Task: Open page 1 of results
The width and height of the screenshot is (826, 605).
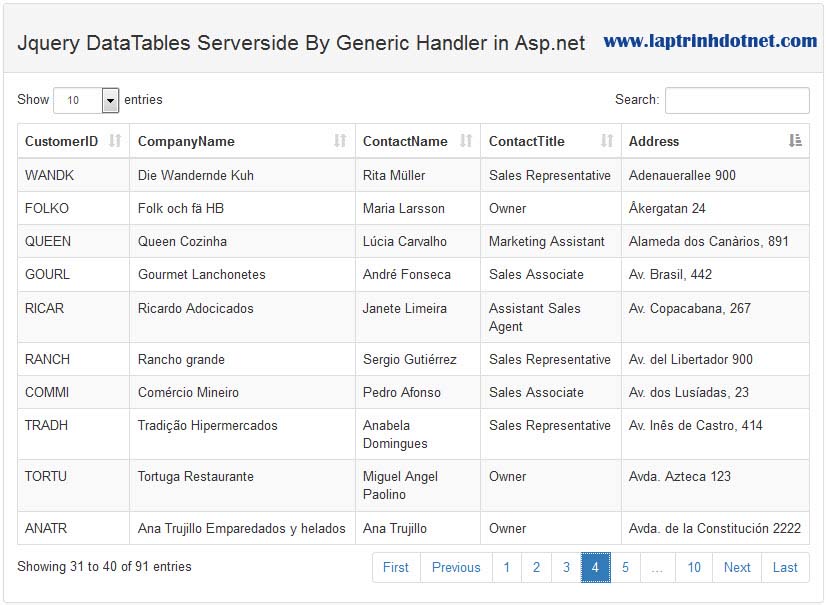Action: [507, 567]
